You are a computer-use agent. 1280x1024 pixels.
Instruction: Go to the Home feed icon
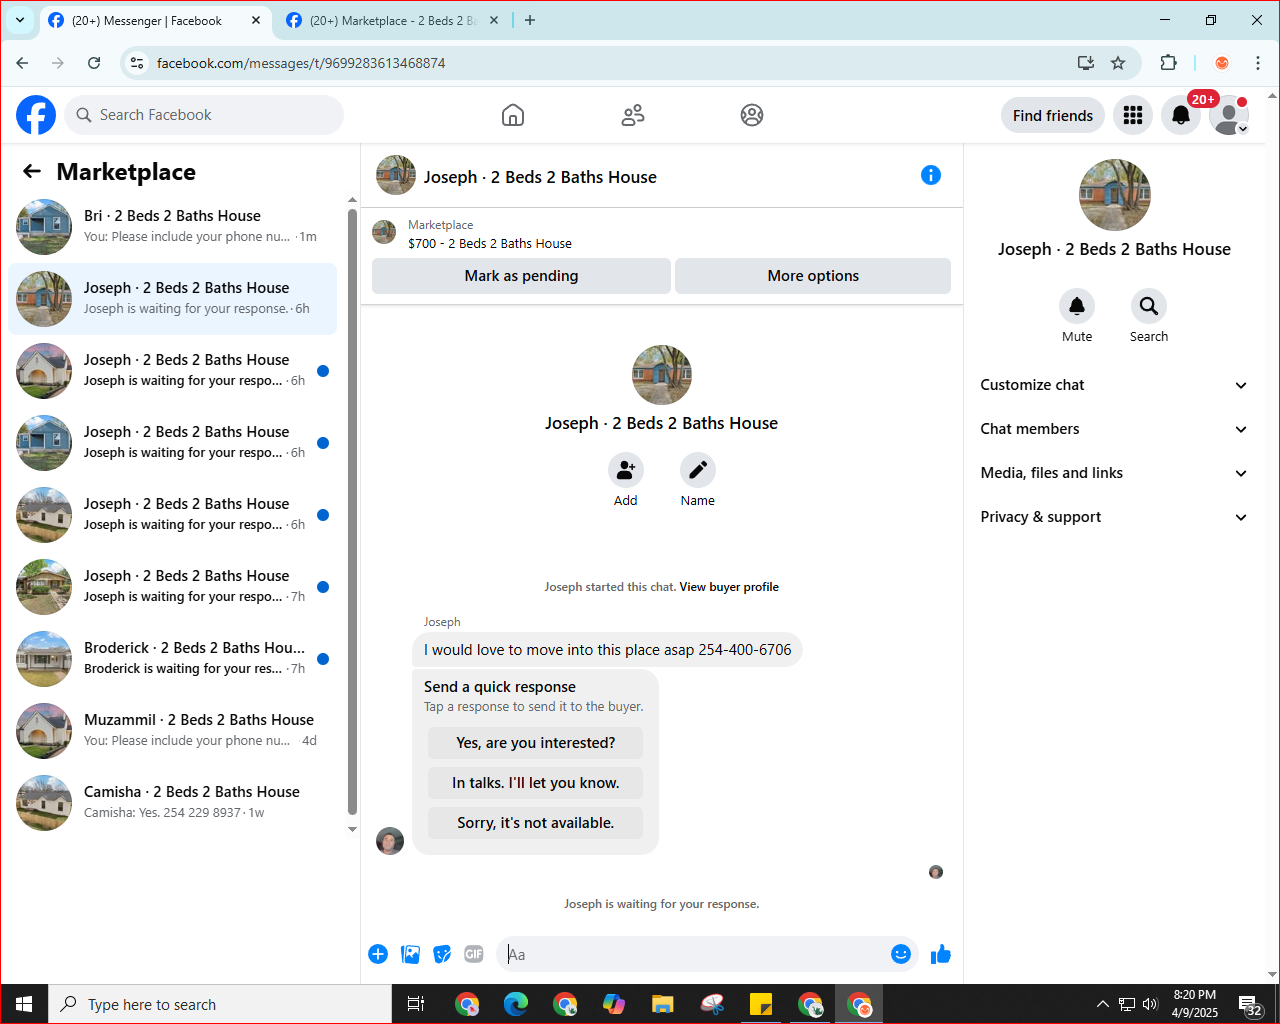click(513, 115)
